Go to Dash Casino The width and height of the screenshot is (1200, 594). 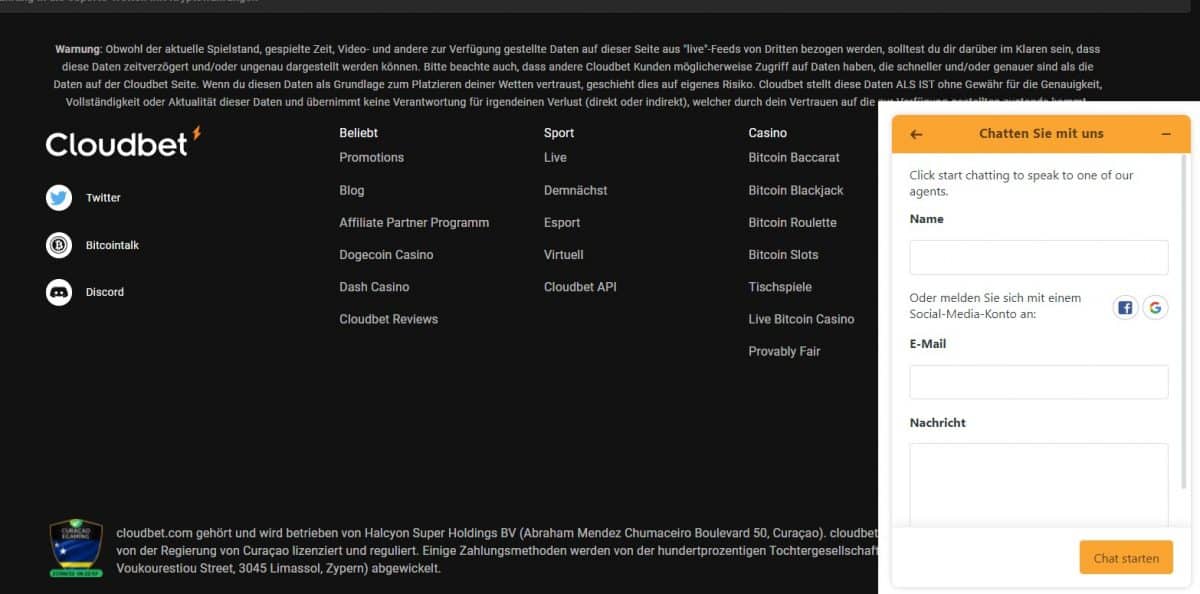[x=374, y=287]
